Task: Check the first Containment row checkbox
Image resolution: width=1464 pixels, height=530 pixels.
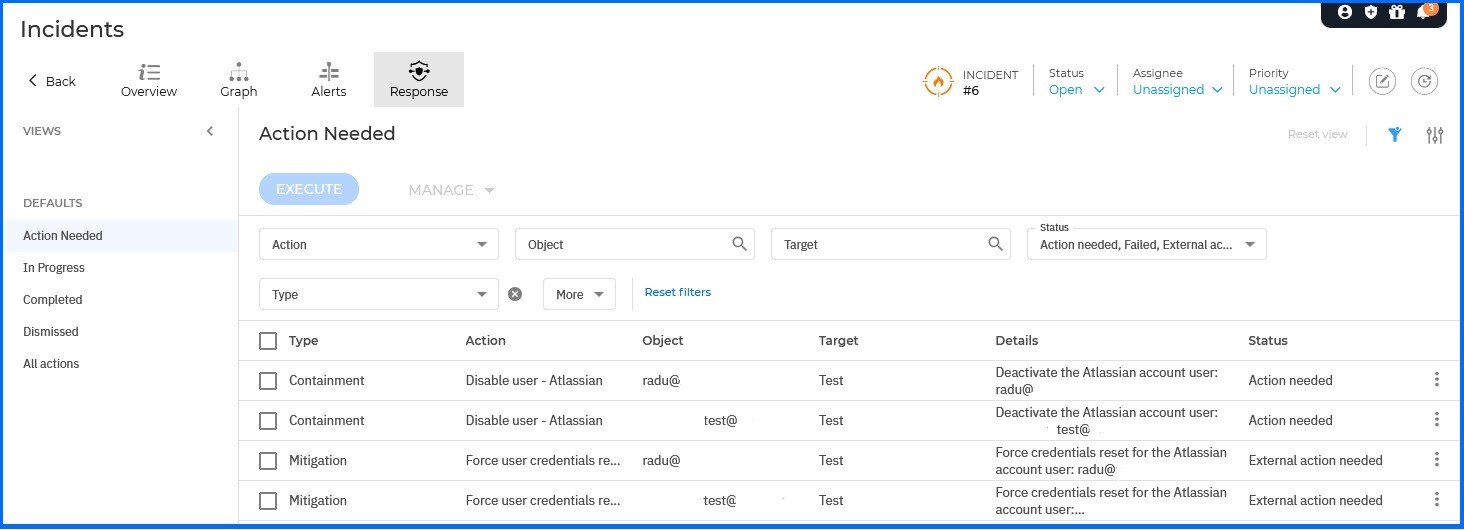Action: point(268,381)
